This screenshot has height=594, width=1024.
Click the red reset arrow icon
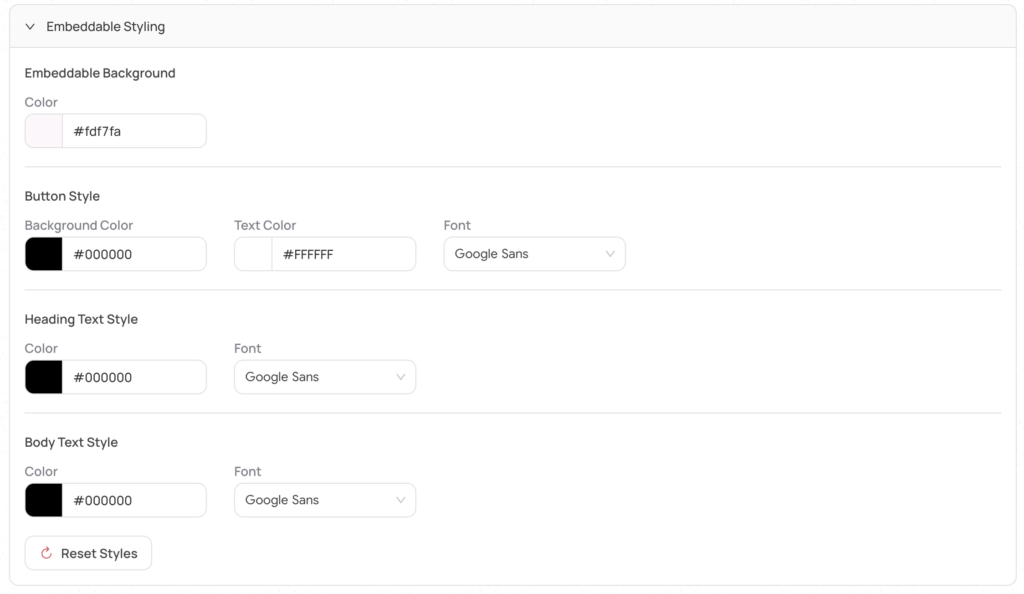(x=46, y=553)
